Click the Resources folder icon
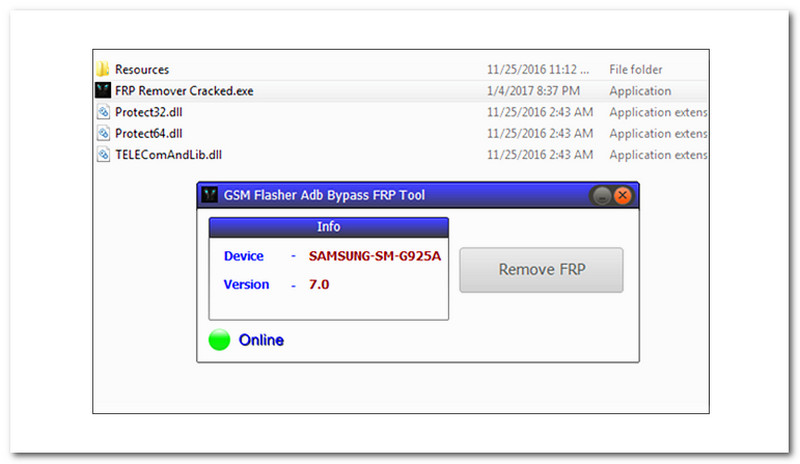 (103, 69)
